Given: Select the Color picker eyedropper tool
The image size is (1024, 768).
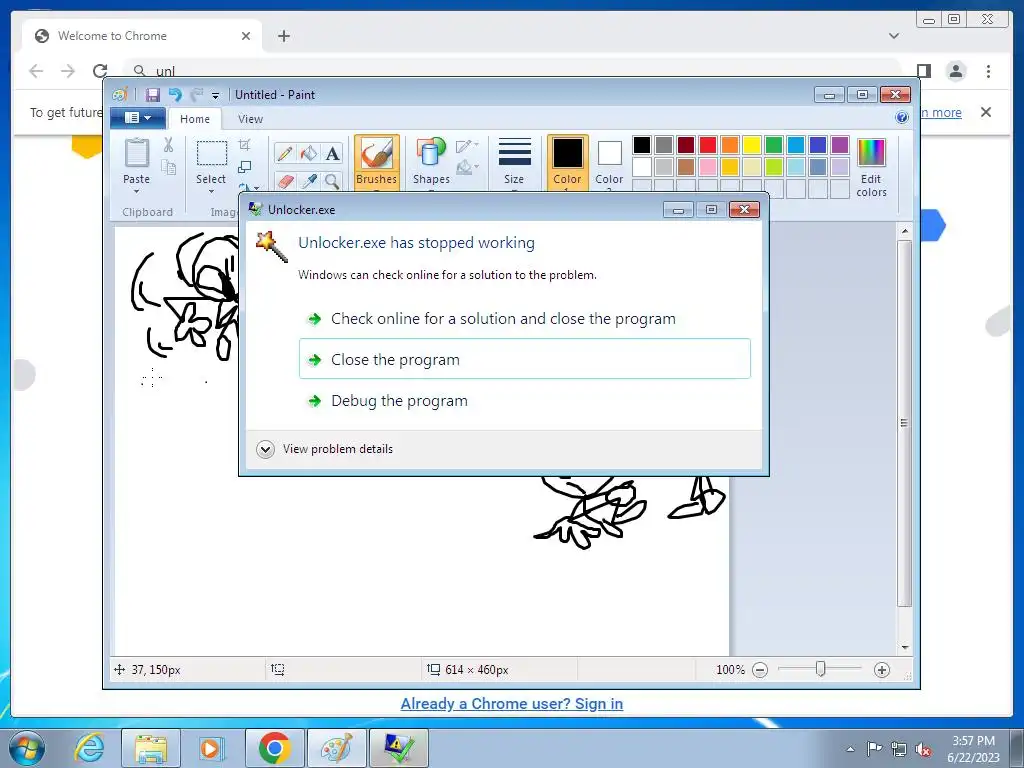Looking at the screenshot, I should pos(308,180).
